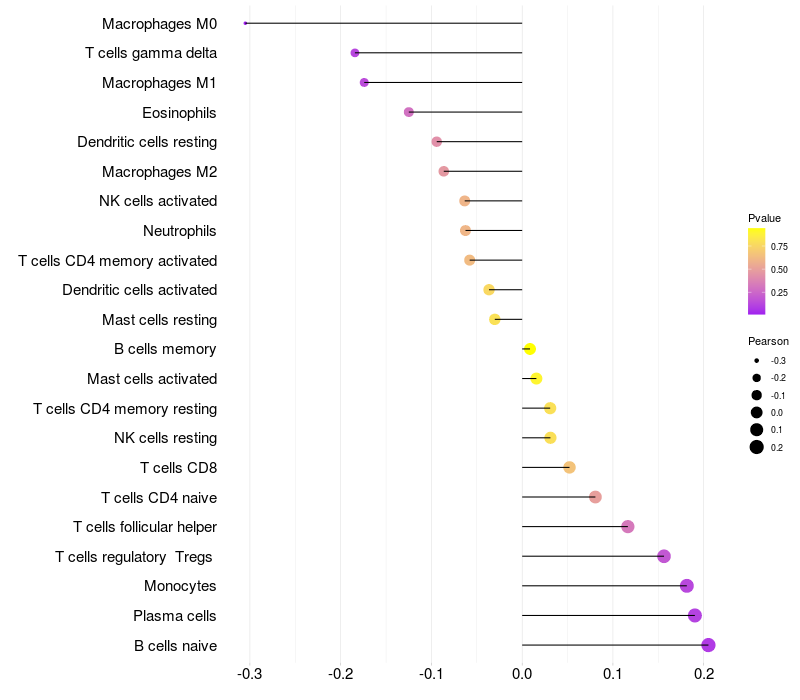800x700 pixels.
Task: Click the yellow B cells memory dot
Action: coord(530,349)
